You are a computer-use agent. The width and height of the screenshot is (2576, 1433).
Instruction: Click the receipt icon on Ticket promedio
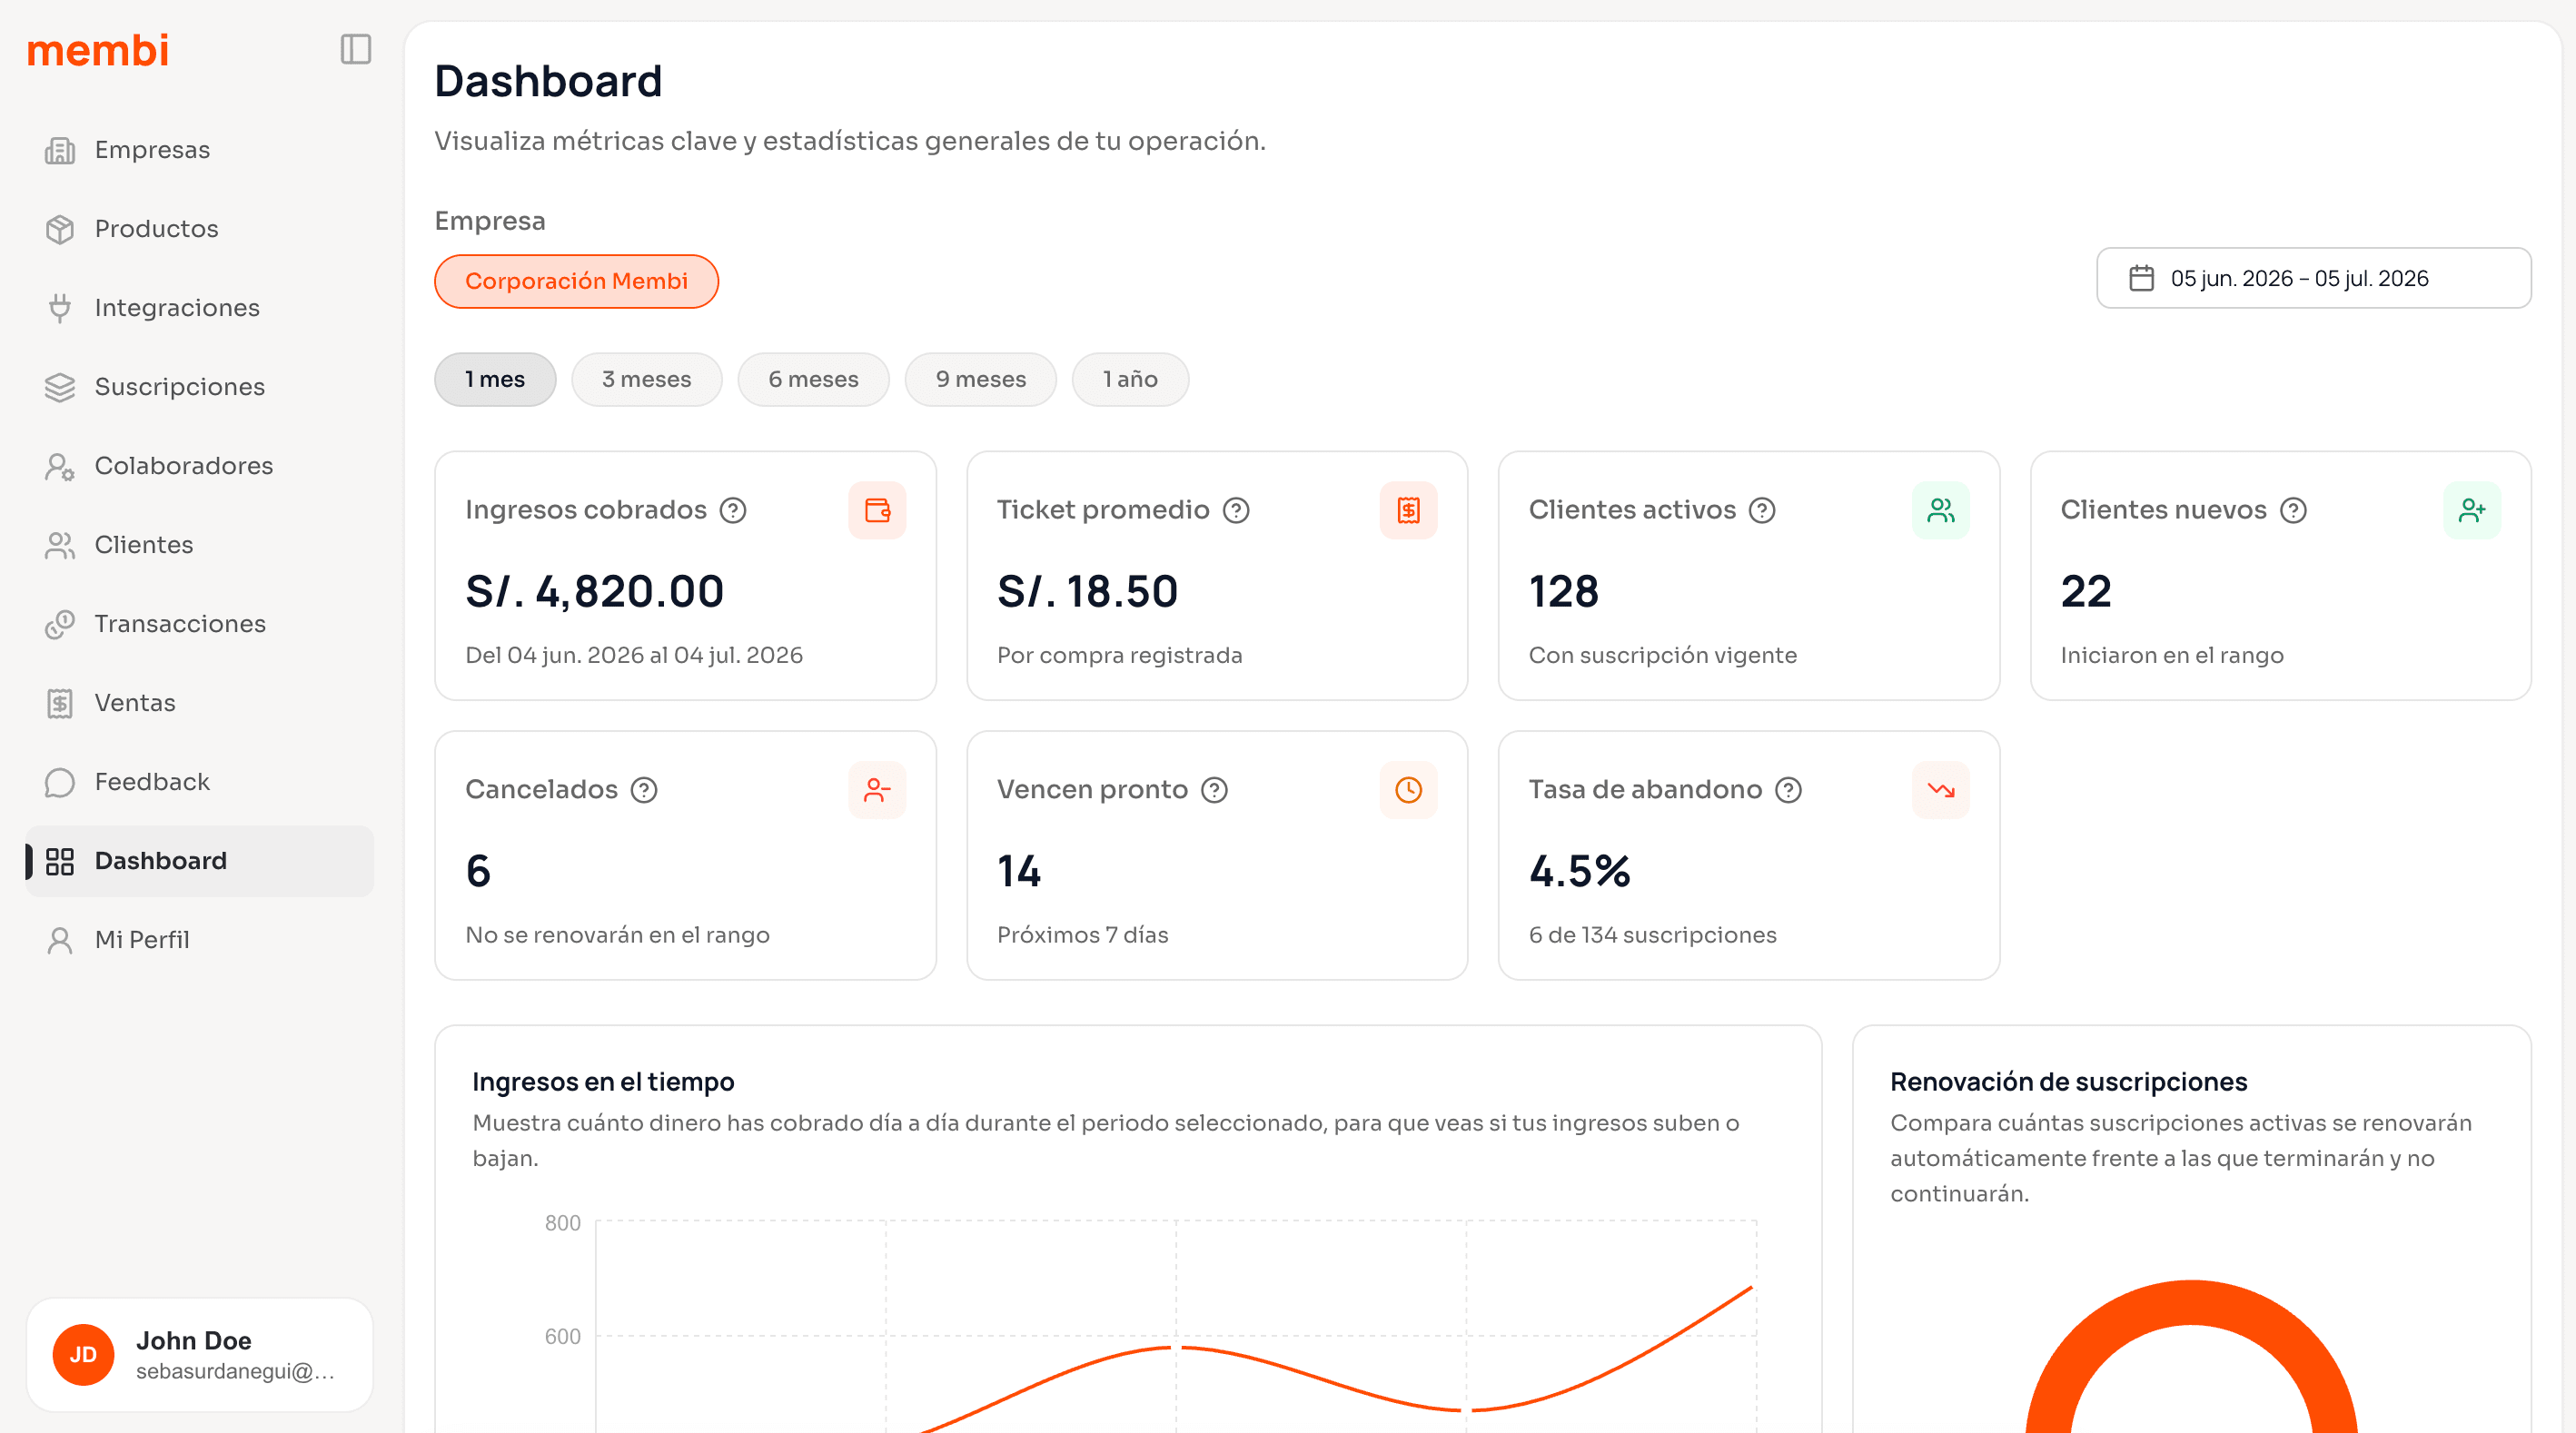1408,511
